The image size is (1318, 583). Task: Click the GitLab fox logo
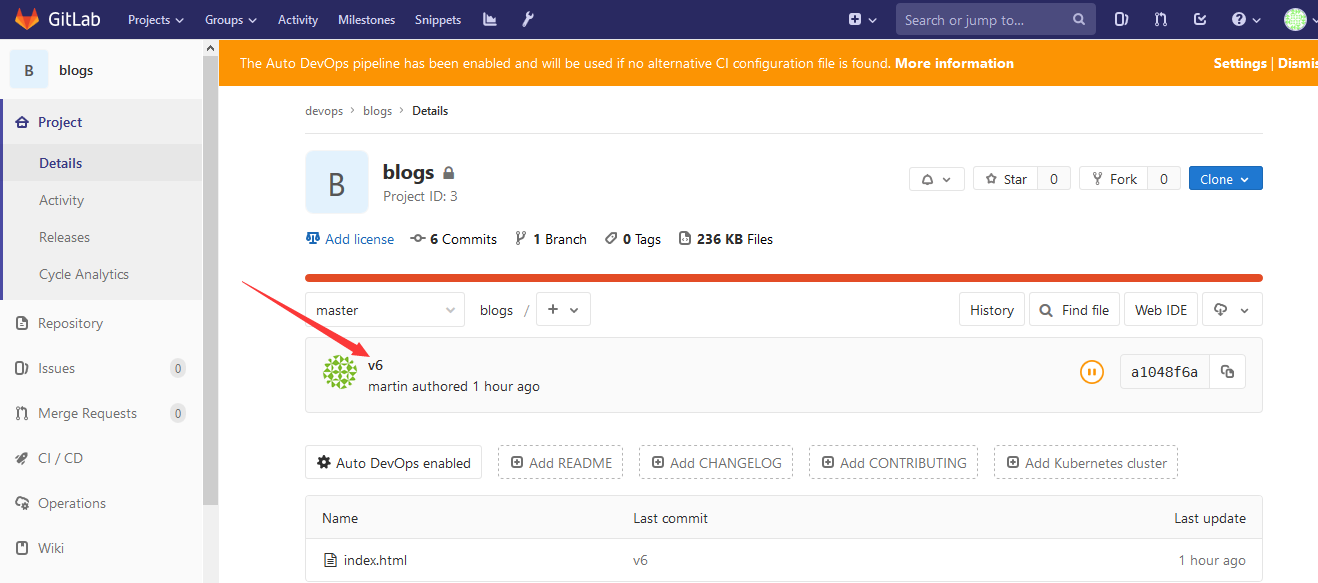click(x=27, y=20)
